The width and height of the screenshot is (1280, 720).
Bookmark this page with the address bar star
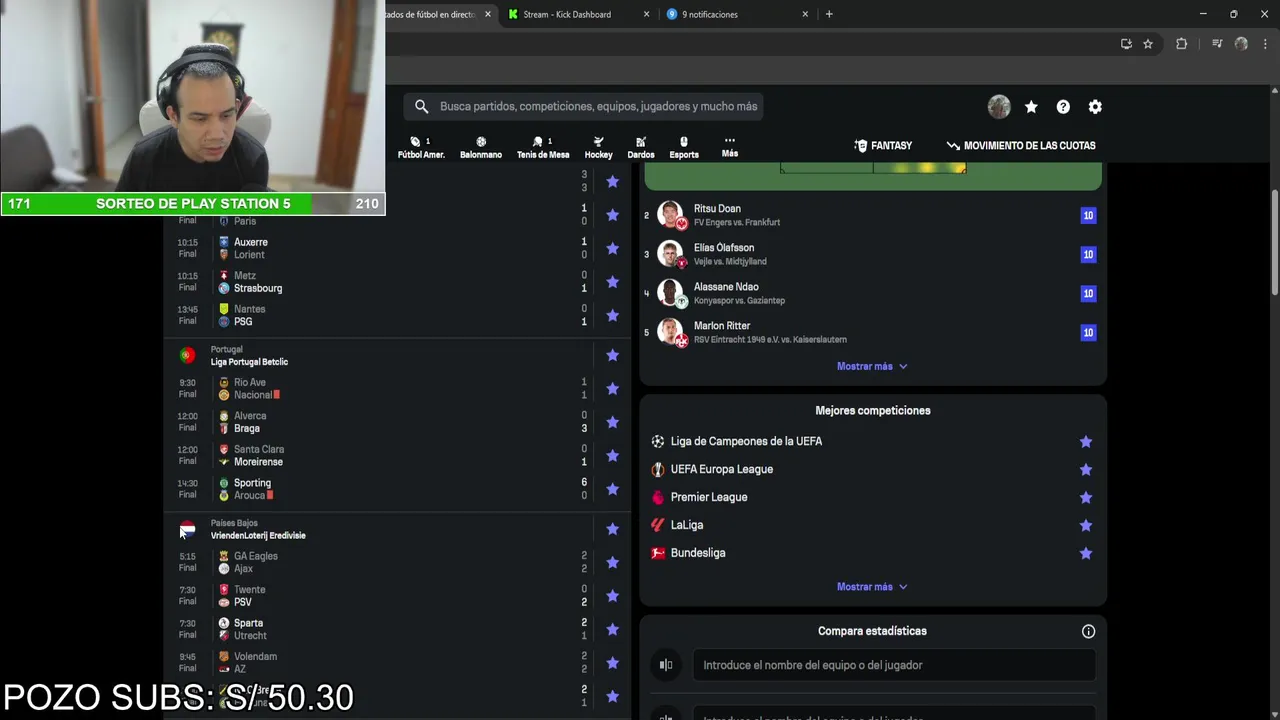coord(1148,44)
